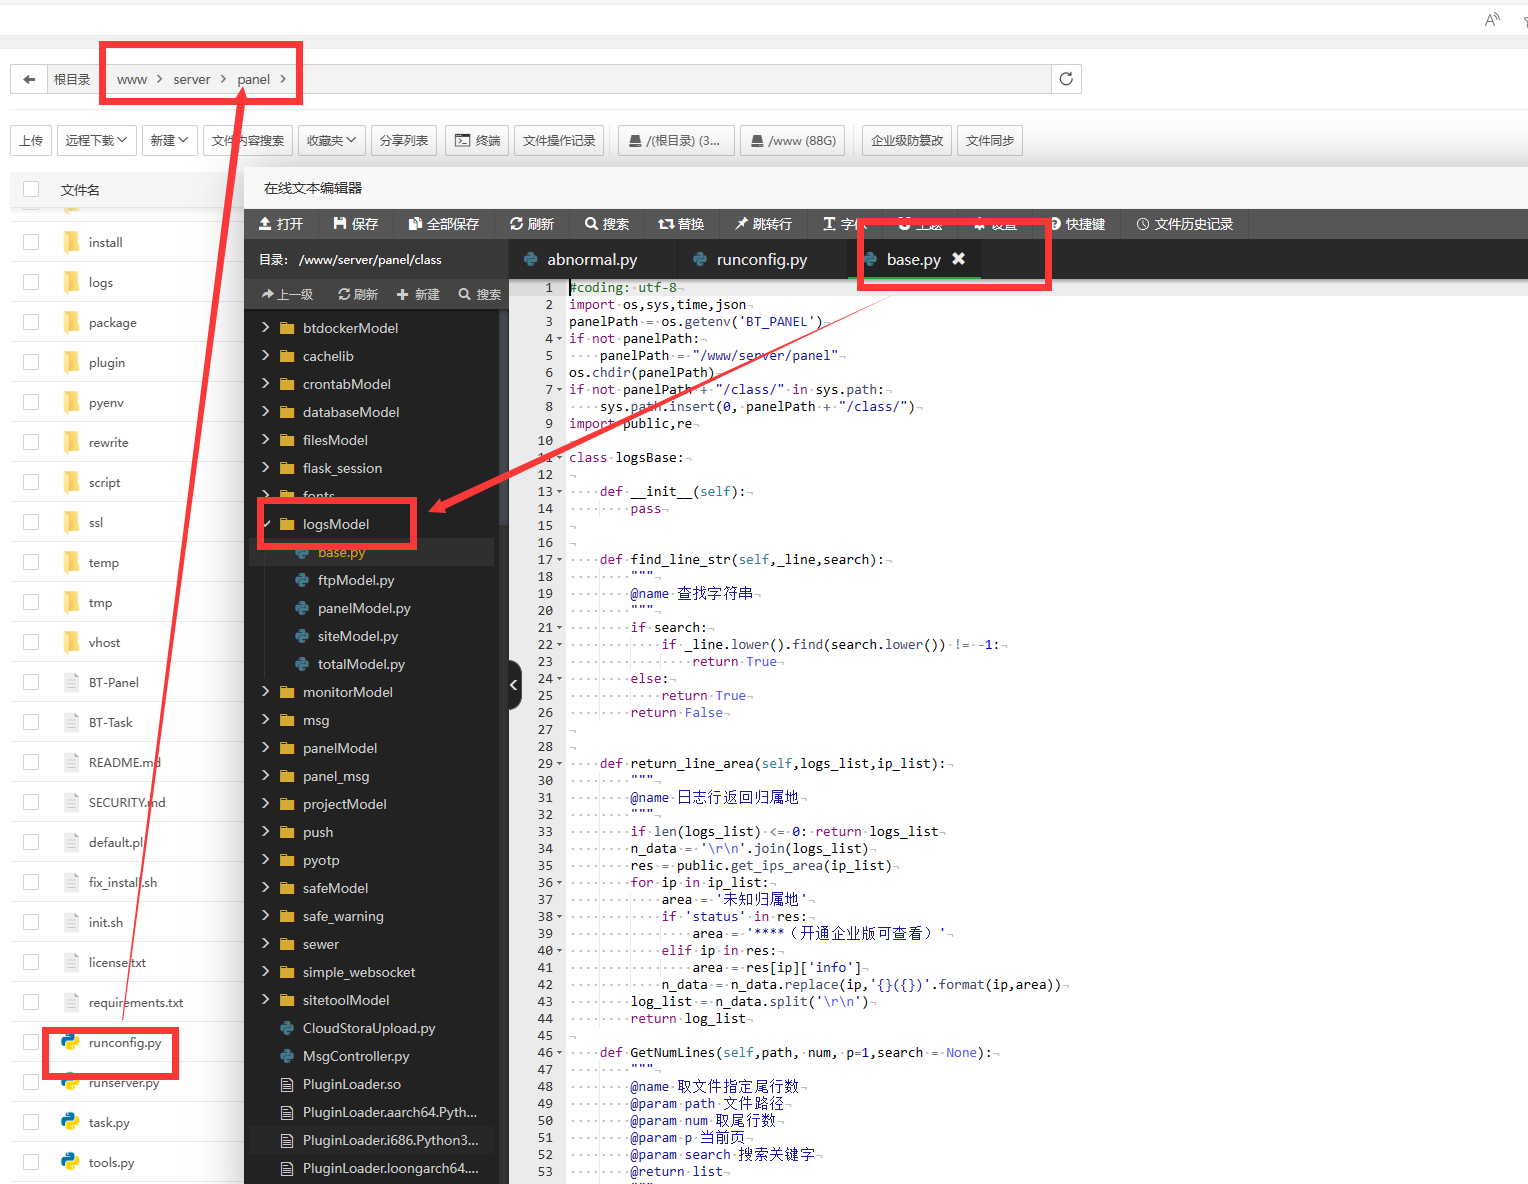The image size is (1528, 1184).
Task: Open the 跳转行 go-to-line tool
Action: (x=763, y=224)
